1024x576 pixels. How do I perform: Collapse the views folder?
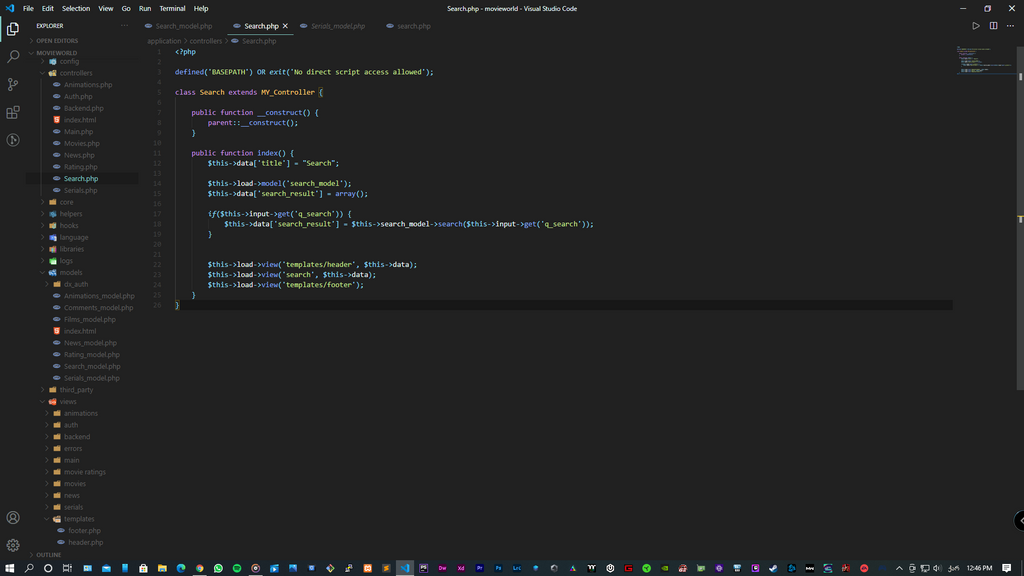tap(68, 402)
